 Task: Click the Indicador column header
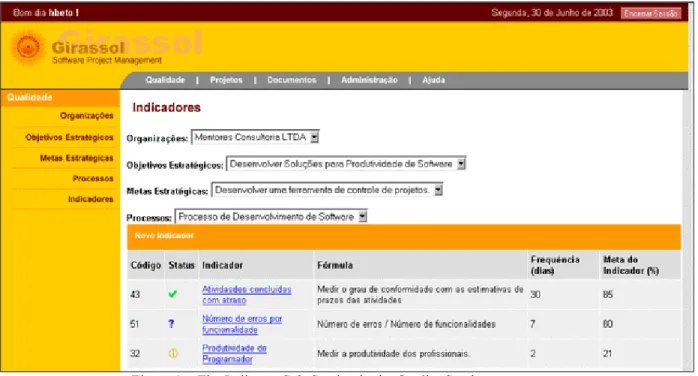point(222,265)
